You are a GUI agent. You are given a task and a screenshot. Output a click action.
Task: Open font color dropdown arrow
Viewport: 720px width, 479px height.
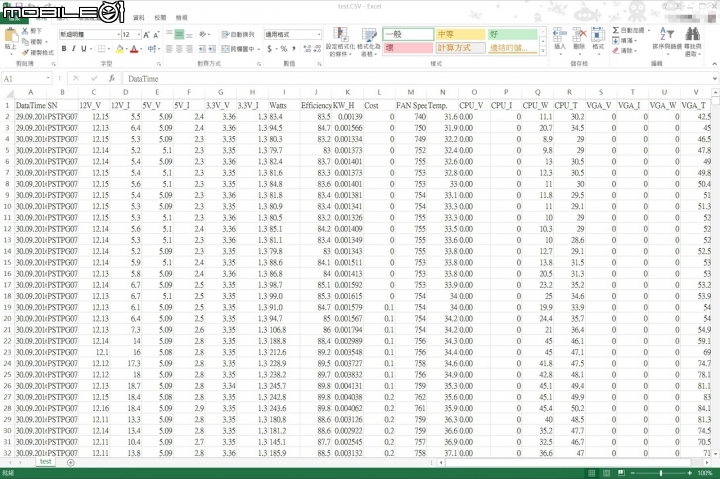pos(141,49)
